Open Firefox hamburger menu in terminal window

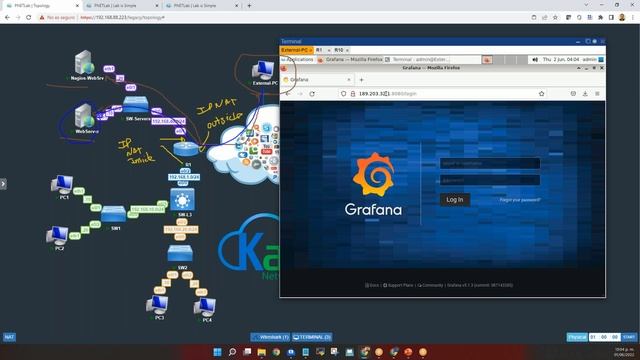[x=597, y=94]
